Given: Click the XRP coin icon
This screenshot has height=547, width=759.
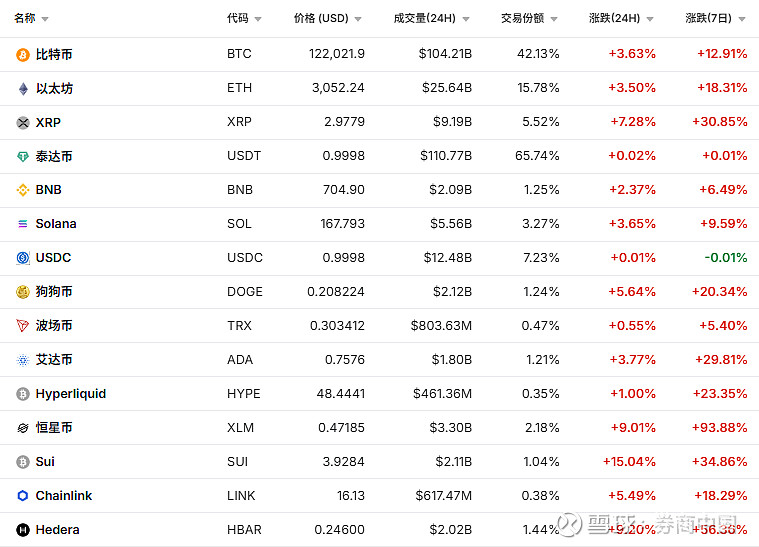Looking at the screenshot, I should [23, 122].
